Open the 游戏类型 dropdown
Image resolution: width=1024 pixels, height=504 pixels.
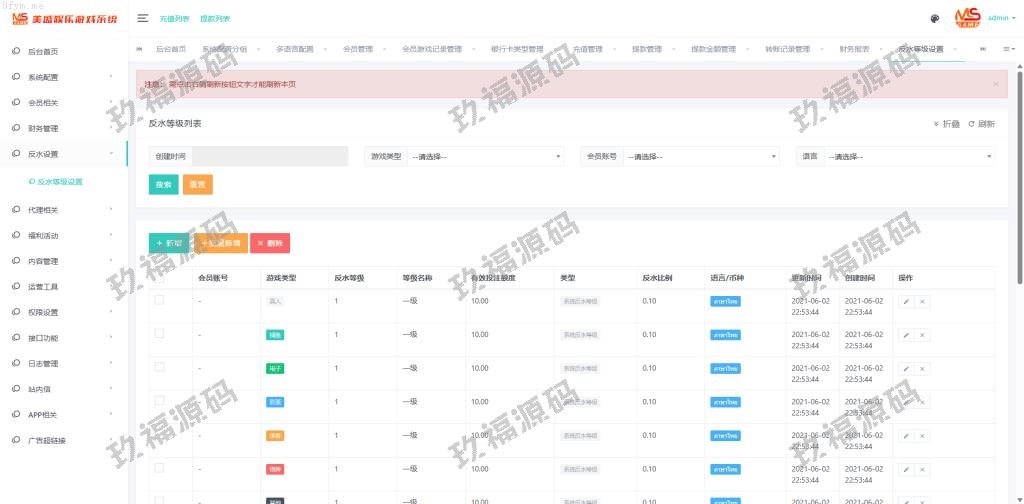tap(486, 157)
